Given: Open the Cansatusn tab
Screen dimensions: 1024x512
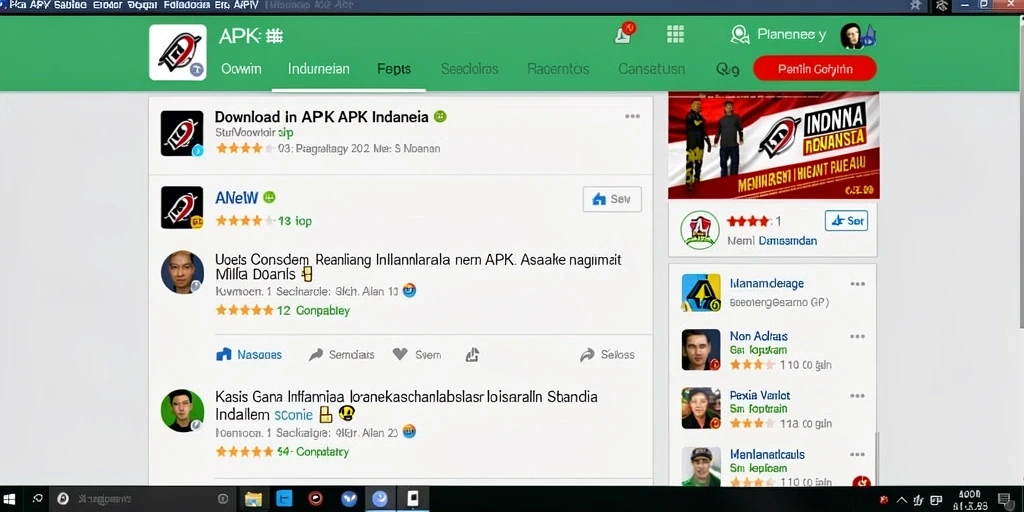Looking at the screenshot, I should (651, 69).
